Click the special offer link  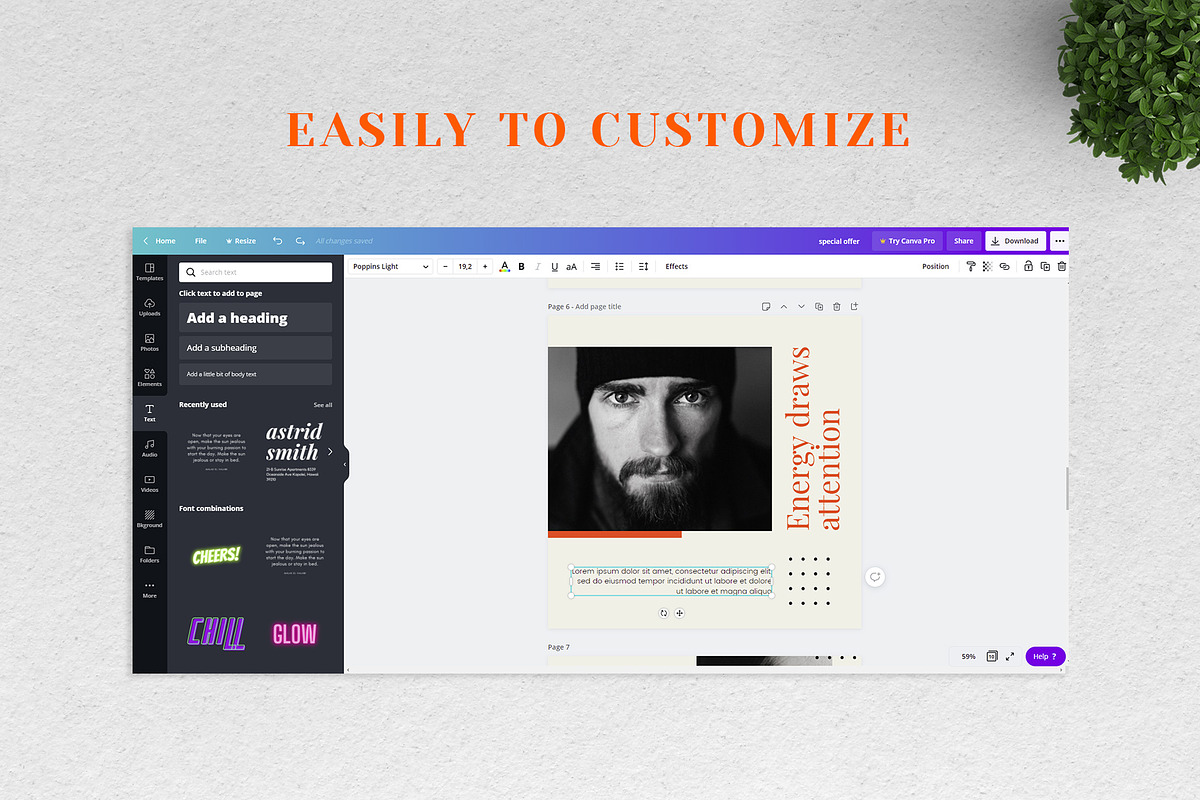[839, 241]
